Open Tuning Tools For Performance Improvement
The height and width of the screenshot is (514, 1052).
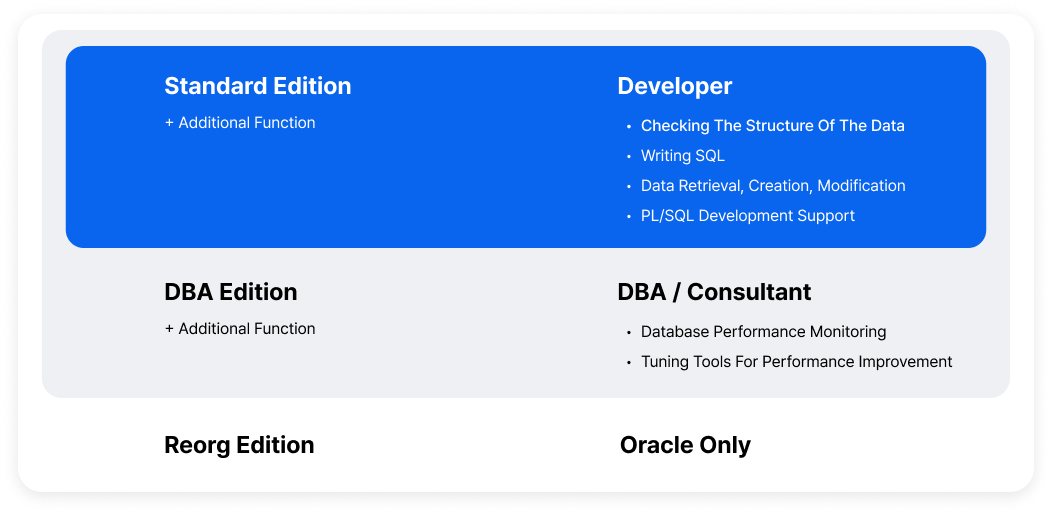[x=796, y=362]
